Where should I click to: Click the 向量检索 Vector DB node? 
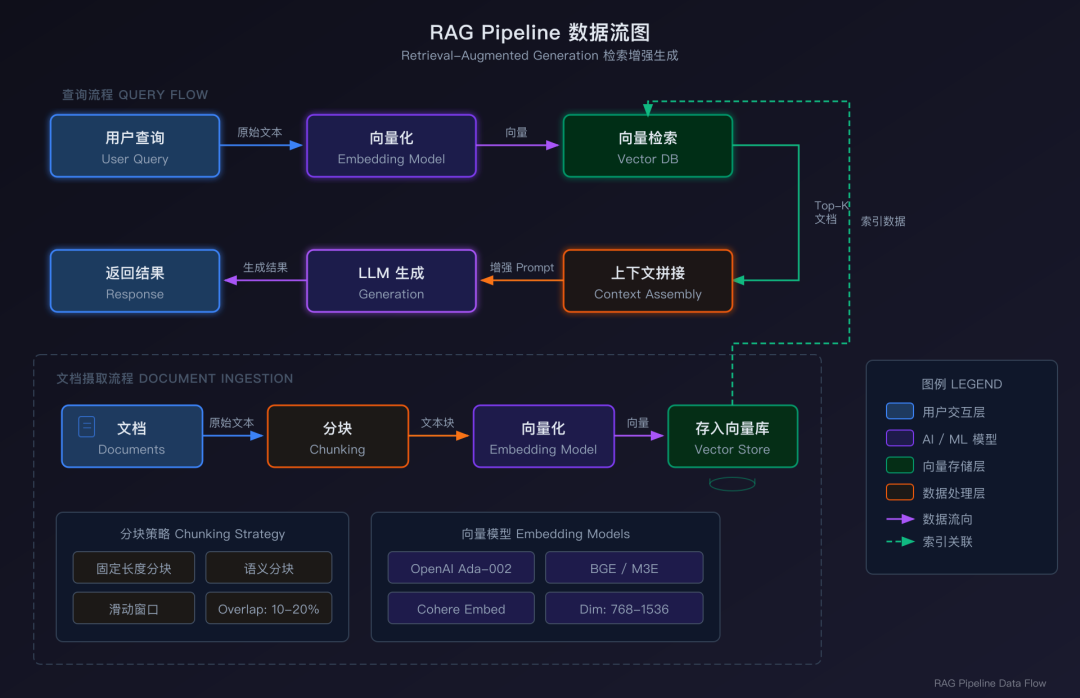click(648, 146)
